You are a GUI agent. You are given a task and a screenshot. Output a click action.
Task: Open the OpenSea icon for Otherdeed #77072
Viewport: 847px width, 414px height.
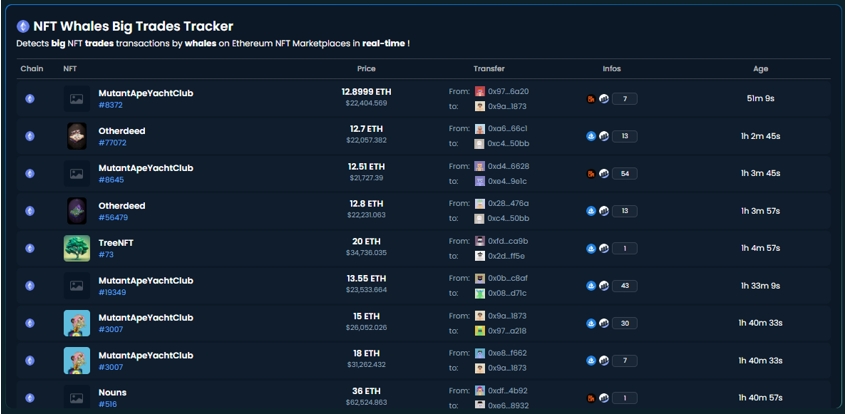591,136
